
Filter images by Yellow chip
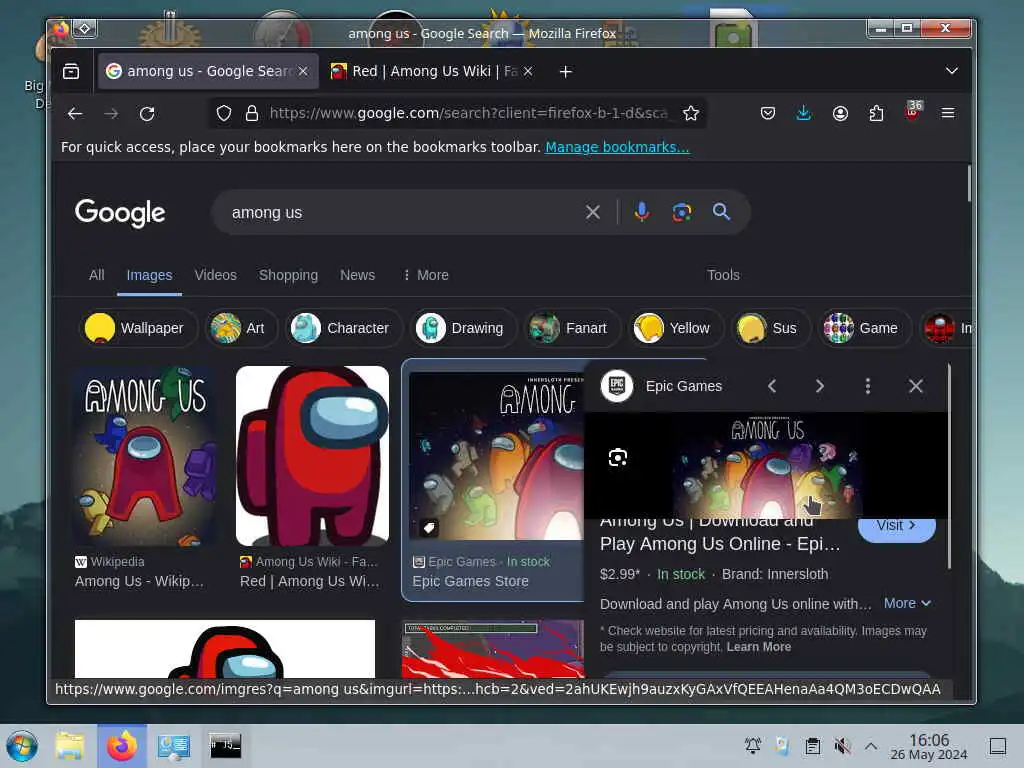tap(675, 328)
